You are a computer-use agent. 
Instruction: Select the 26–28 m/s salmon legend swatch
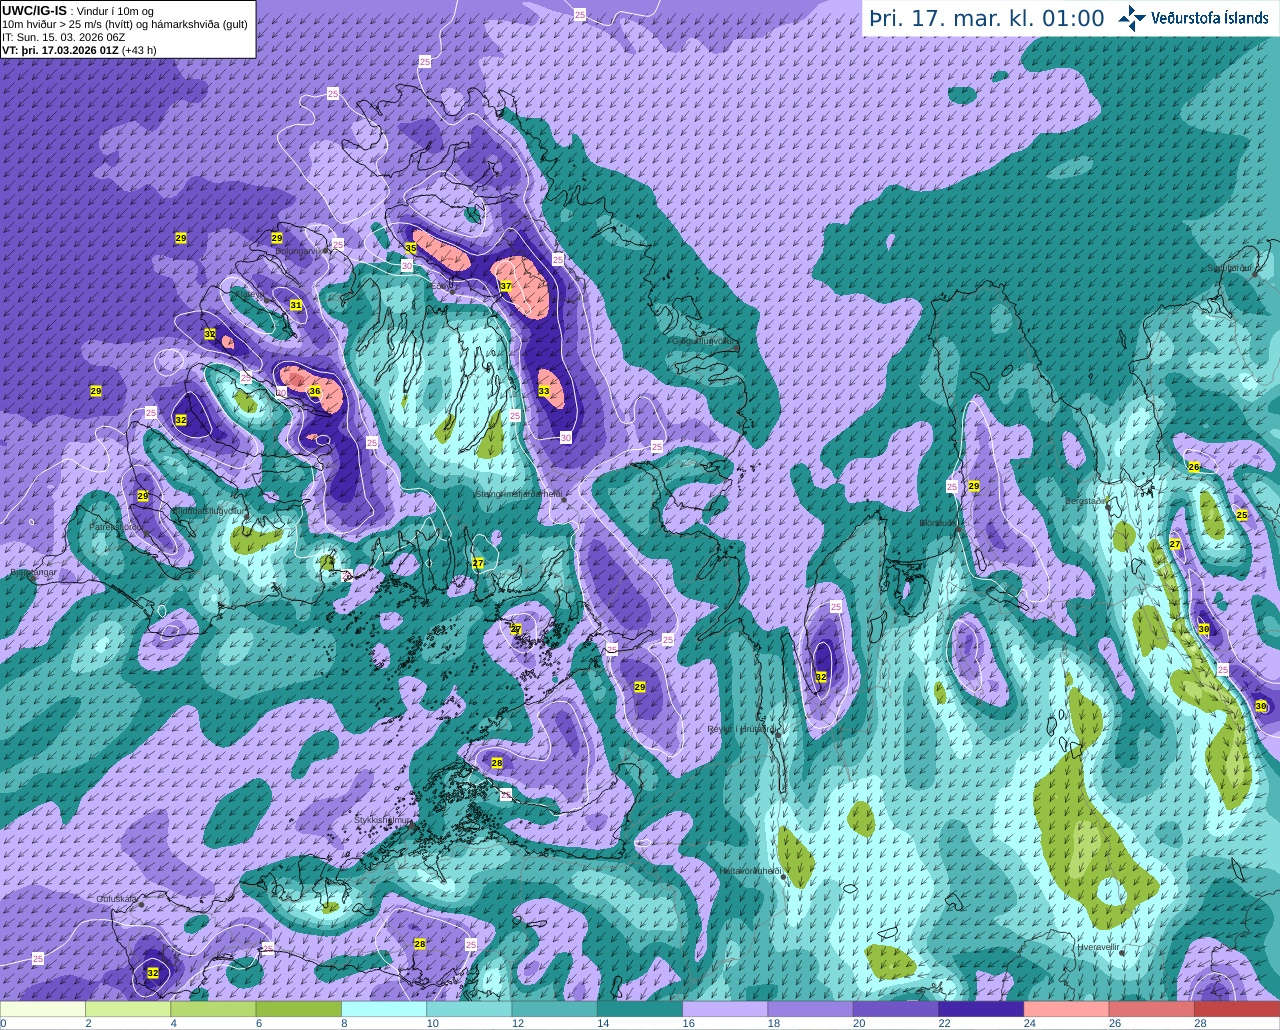(x=1152, y=1009)
